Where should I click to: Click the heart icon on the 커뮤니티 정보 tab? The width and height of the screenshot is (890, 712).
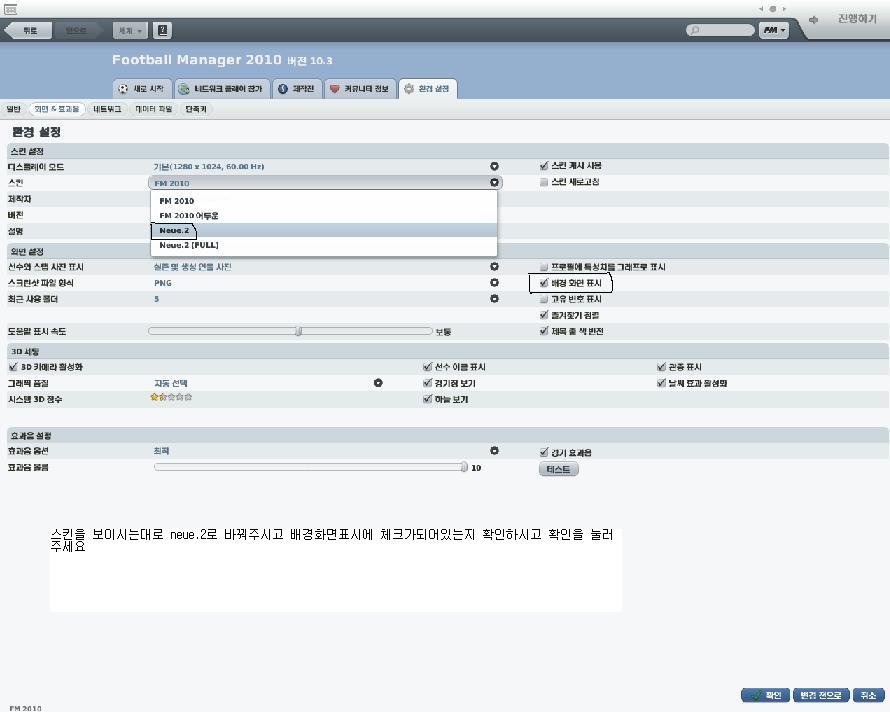click(x=334, y=89)
